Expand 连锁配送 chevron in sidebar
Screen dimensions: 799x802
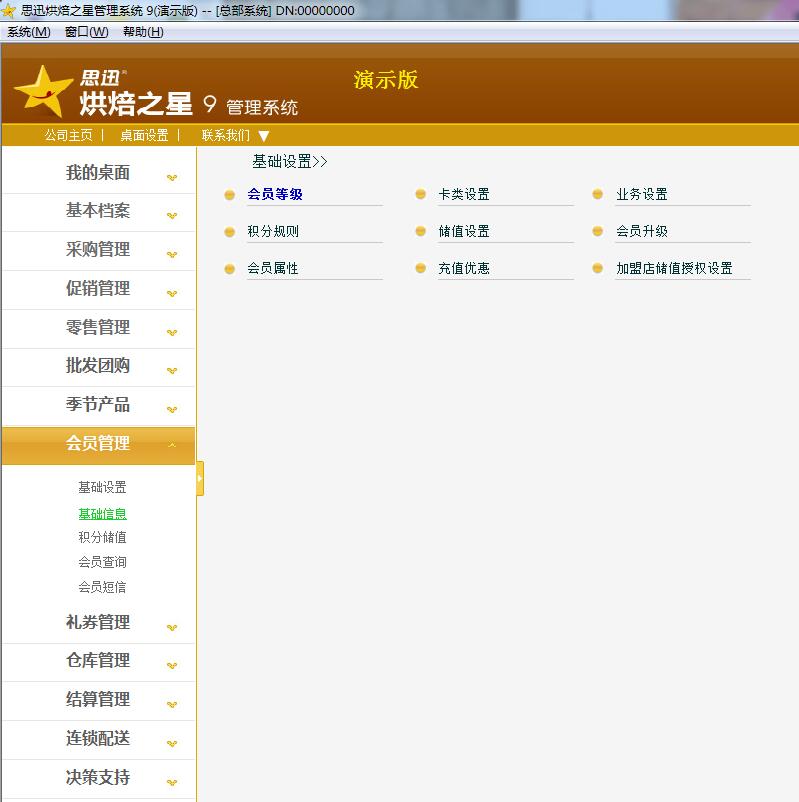[x=172, y=743]
